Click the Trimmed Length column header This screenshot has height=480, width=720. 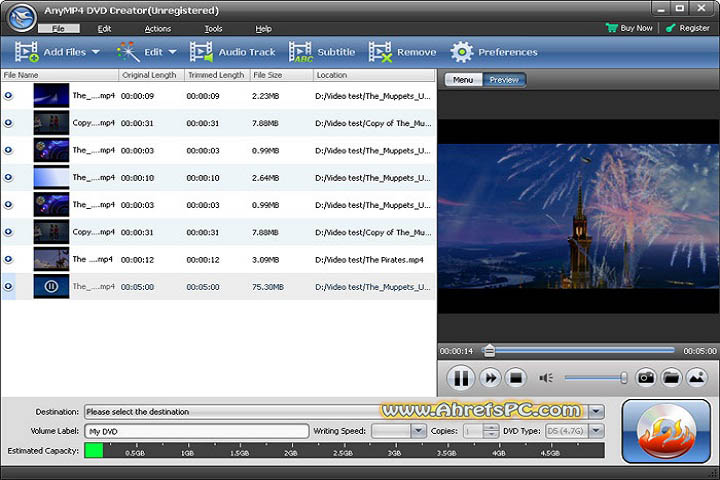click(217, 75)
